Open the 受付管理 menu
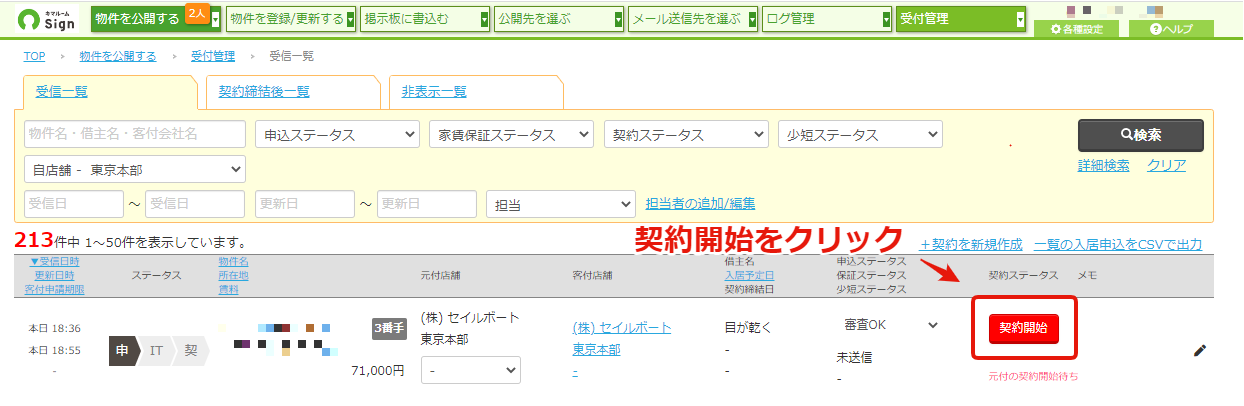Image resolution: width=1244 pixels, height=406 pixels. 961,18
